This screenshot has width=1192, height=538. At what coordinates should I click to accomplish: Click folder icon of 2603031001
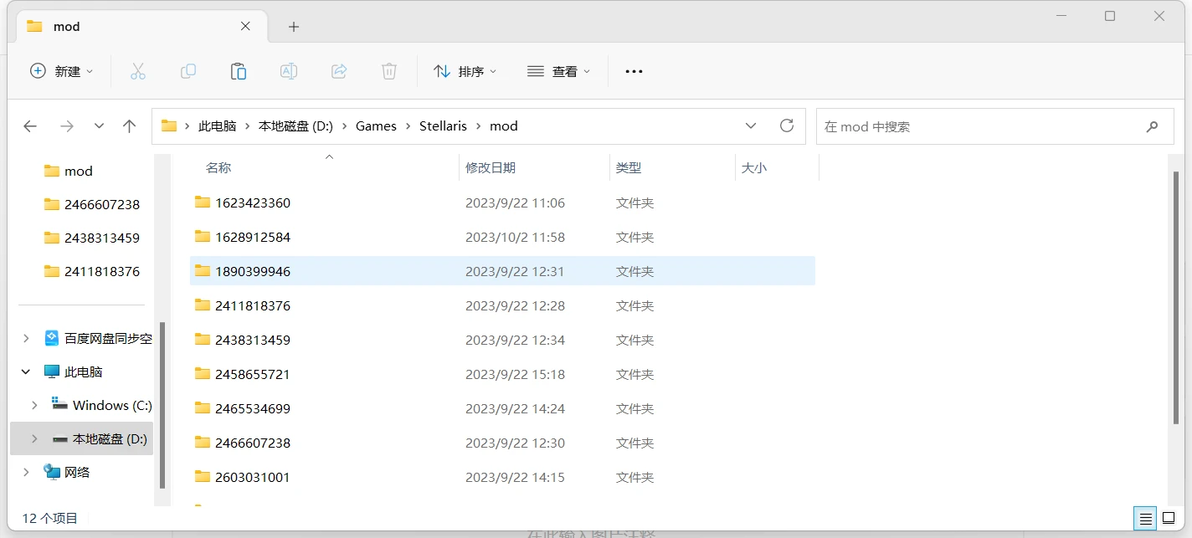pos(202,477)
